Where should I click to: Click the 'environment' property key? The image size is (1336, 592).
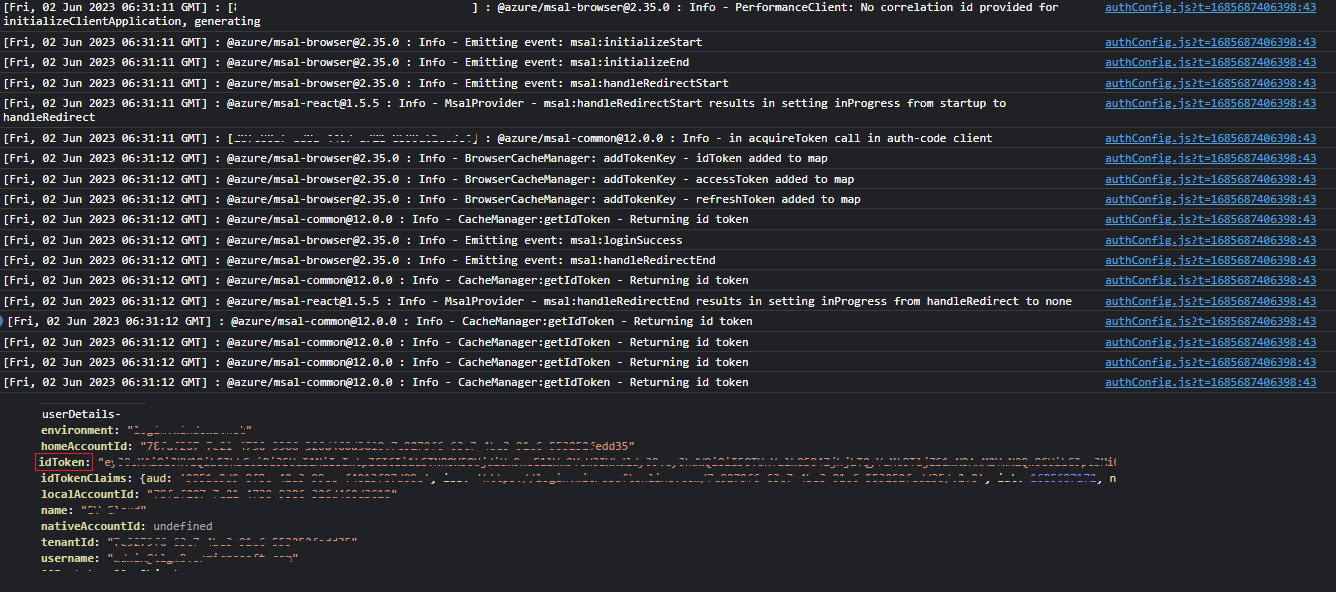pyautogui.click(x=79, y=430)
